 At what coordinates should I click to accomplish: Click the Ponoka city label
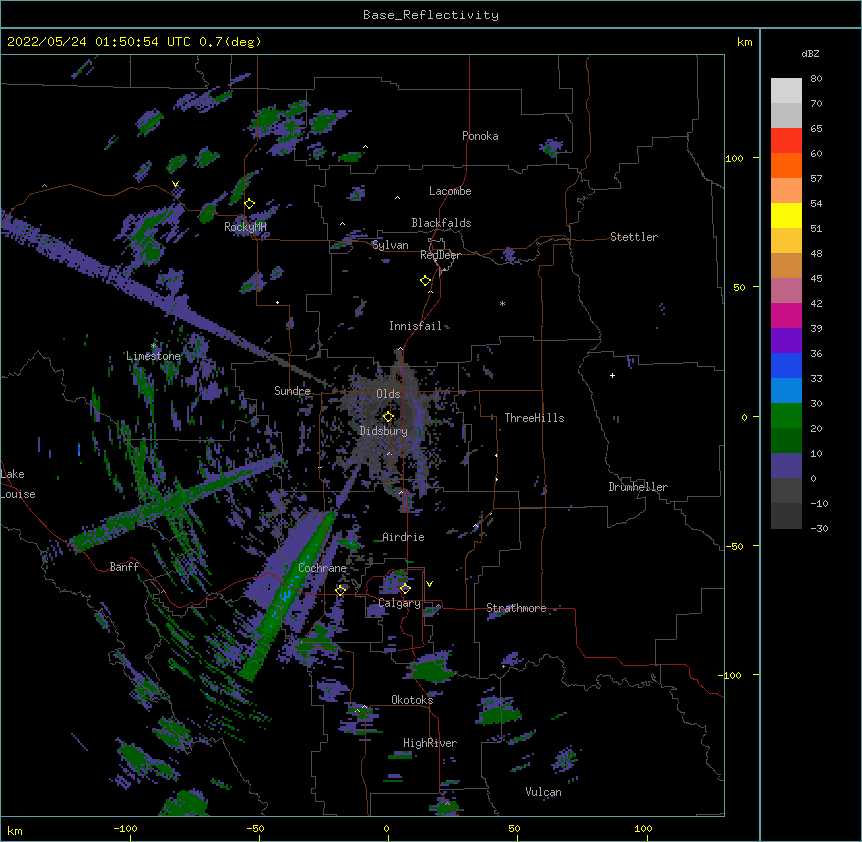480,136
